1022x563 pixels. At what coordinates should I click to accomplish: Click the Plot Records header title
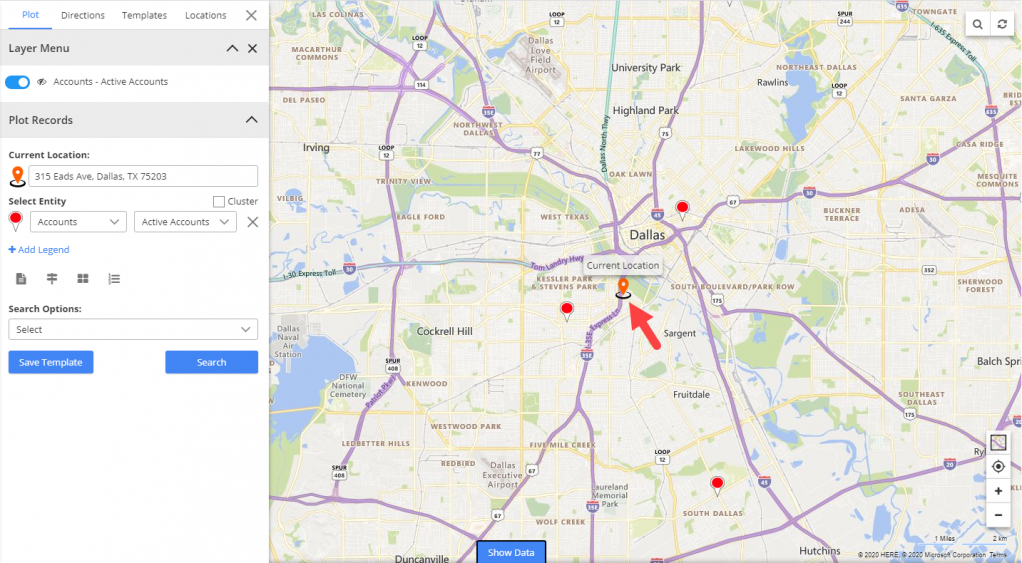tap(40, 120)
